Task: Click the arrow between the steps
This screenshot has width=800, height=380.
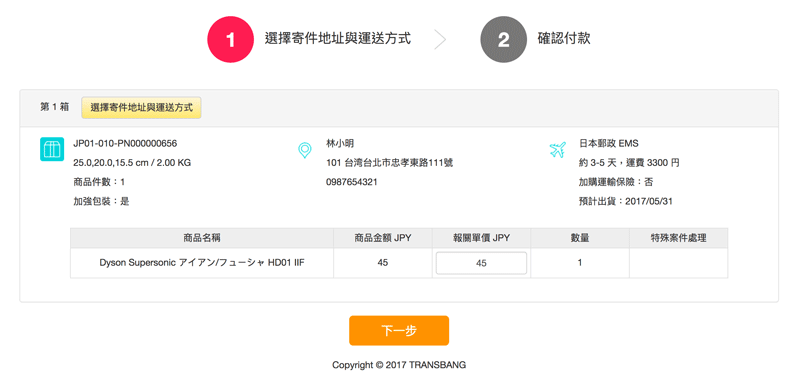Action: pyautogui.click(x=440, y=40)
